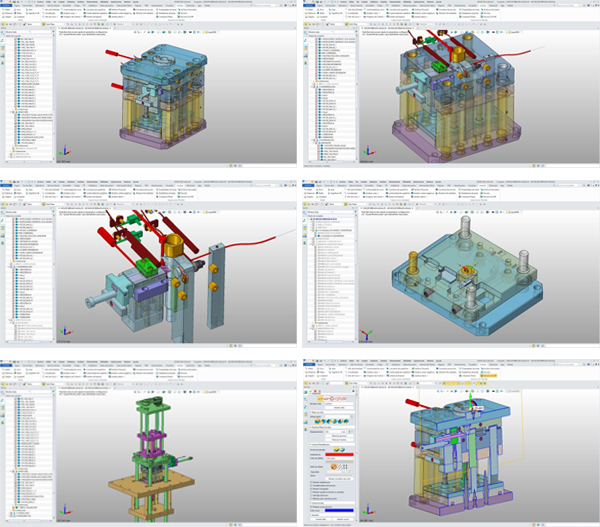Click funnel filter icon in top-left window manager
The width and height of the screenshot is (600, 527).
pos(53,32)
